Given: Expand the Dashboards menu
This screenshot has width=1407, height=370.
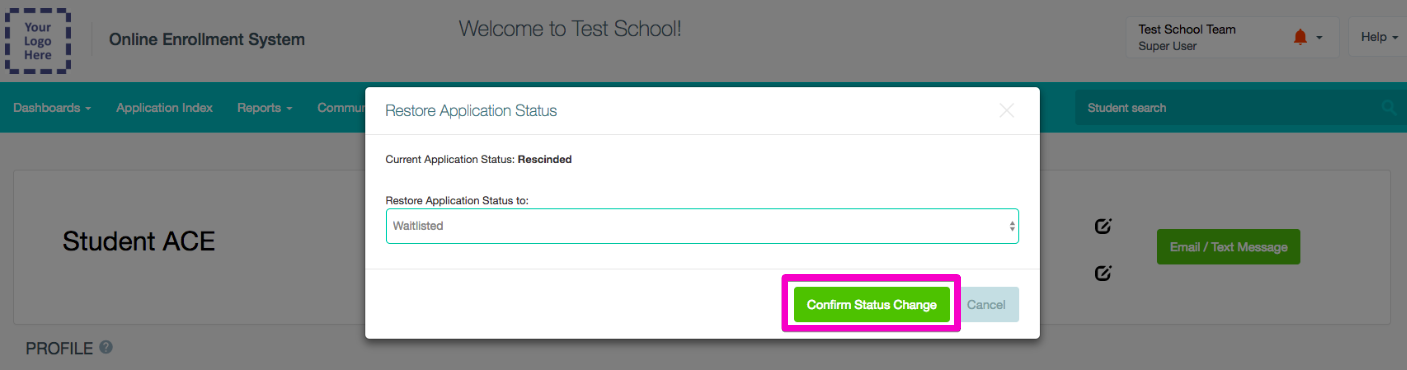Looking at the screenshot, I should click(52, 108).
